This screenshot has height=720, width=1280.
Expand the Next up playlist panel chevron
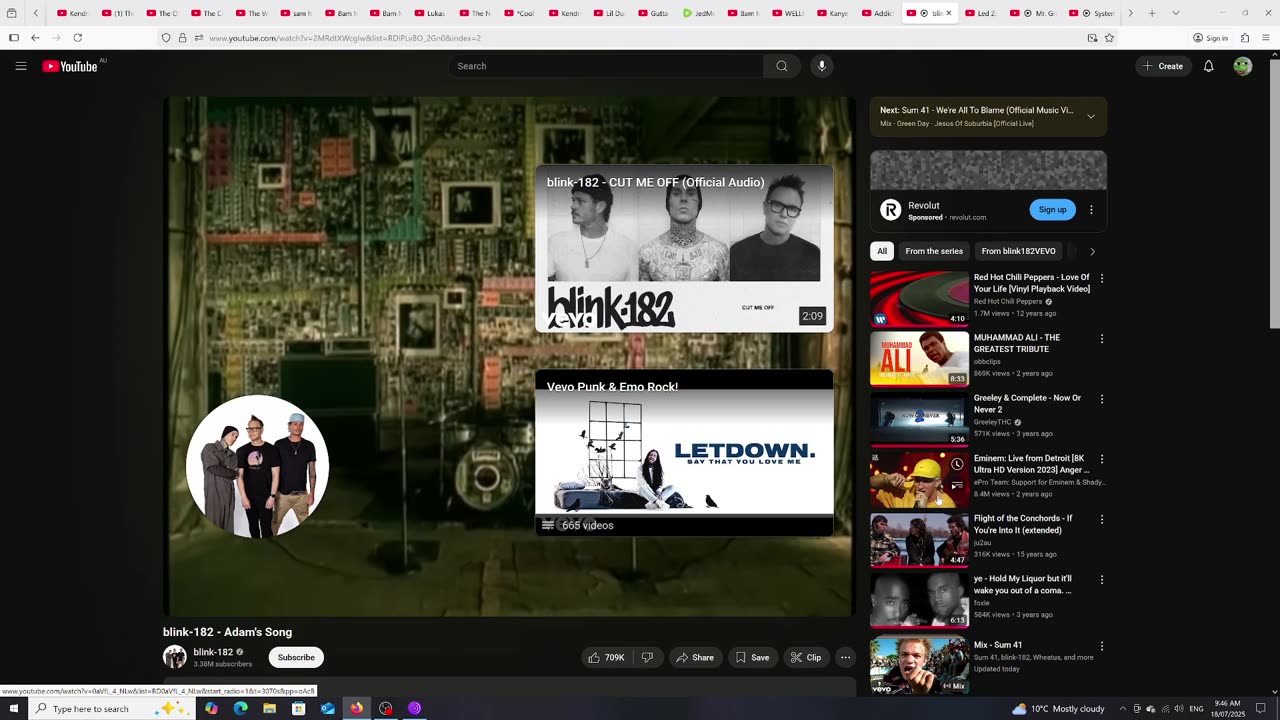[1091, 116]
